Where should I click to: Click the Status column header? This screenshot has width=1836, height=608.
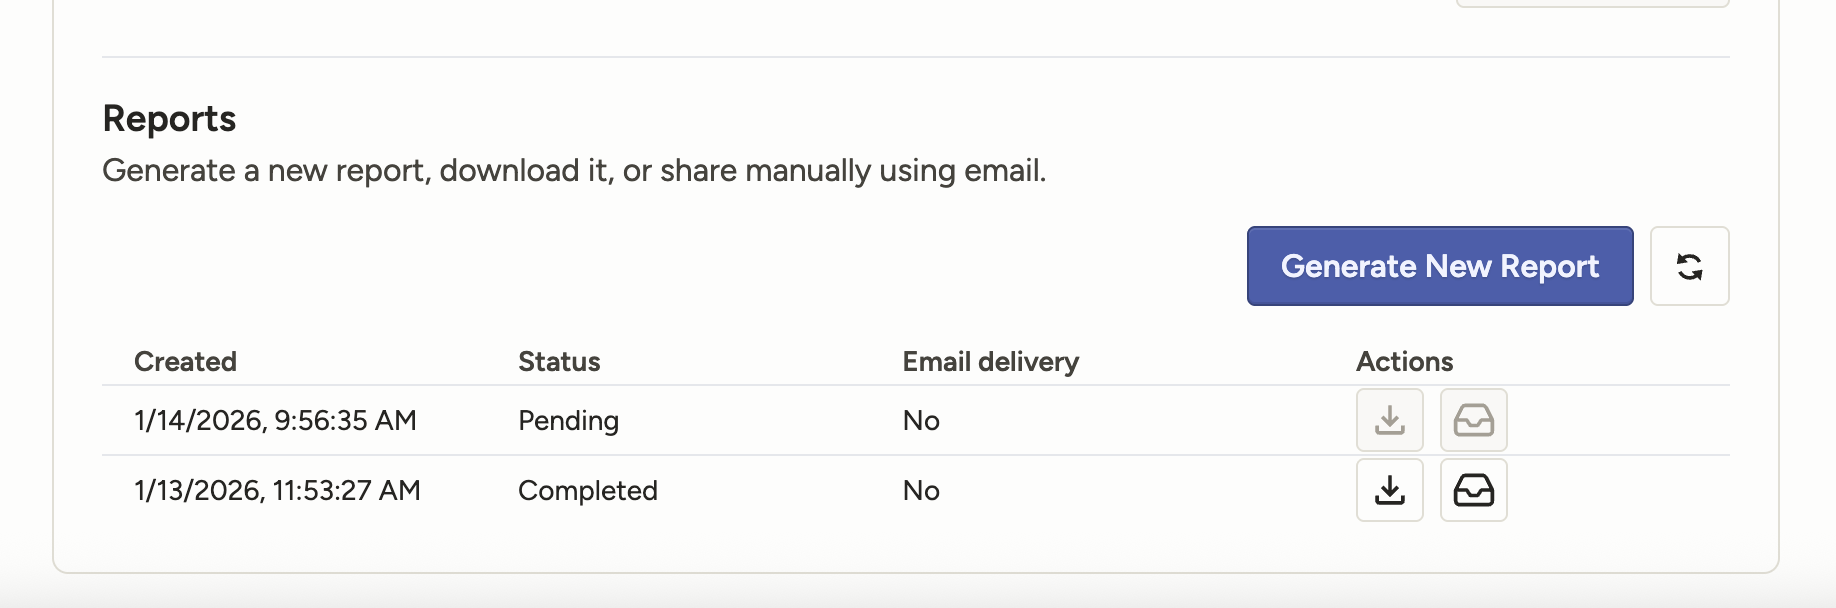pos(559,361)
